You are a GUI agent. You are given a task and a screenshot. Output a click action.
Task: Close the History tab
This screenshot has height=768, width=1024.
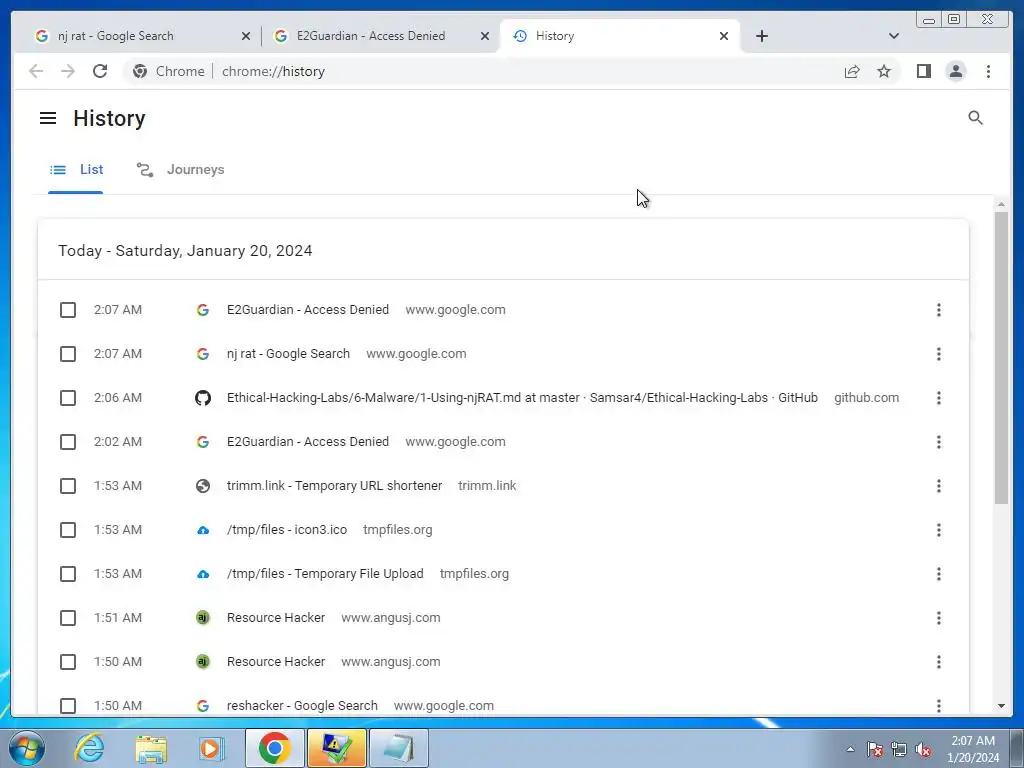pos(724,36)
